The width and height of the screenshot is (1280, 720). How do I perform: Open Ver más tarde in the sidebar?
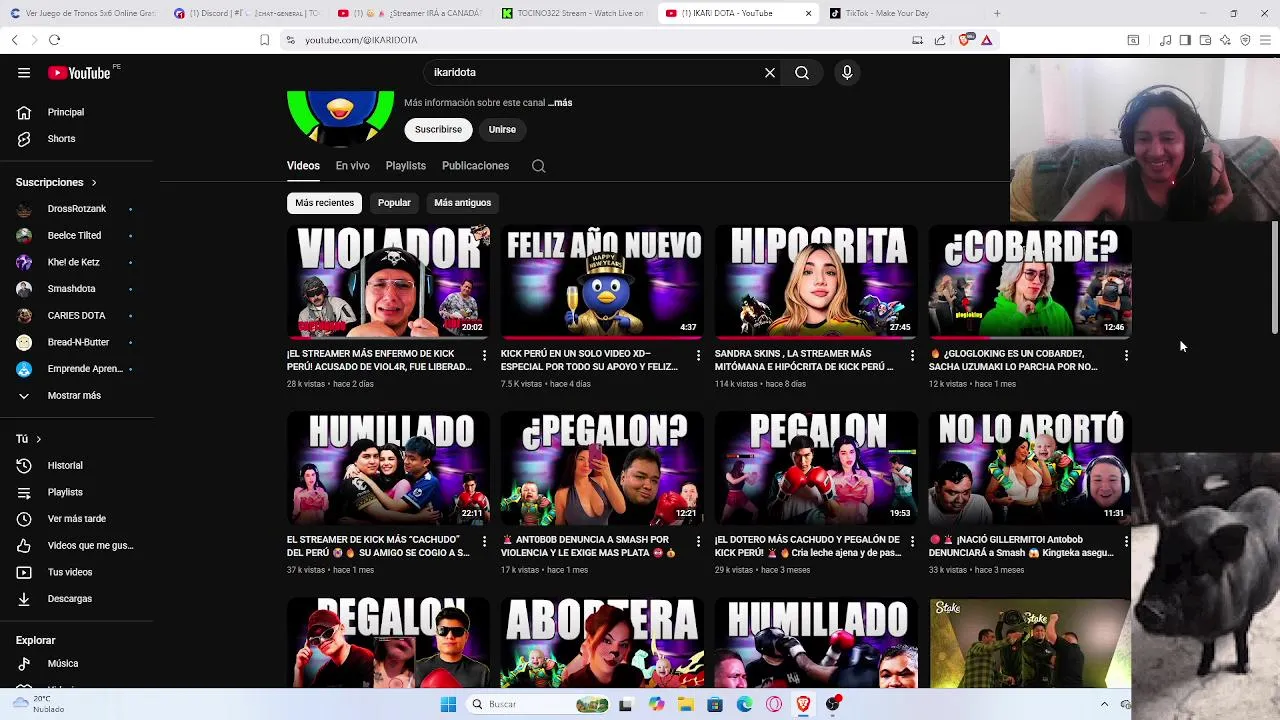pos(77,519)
